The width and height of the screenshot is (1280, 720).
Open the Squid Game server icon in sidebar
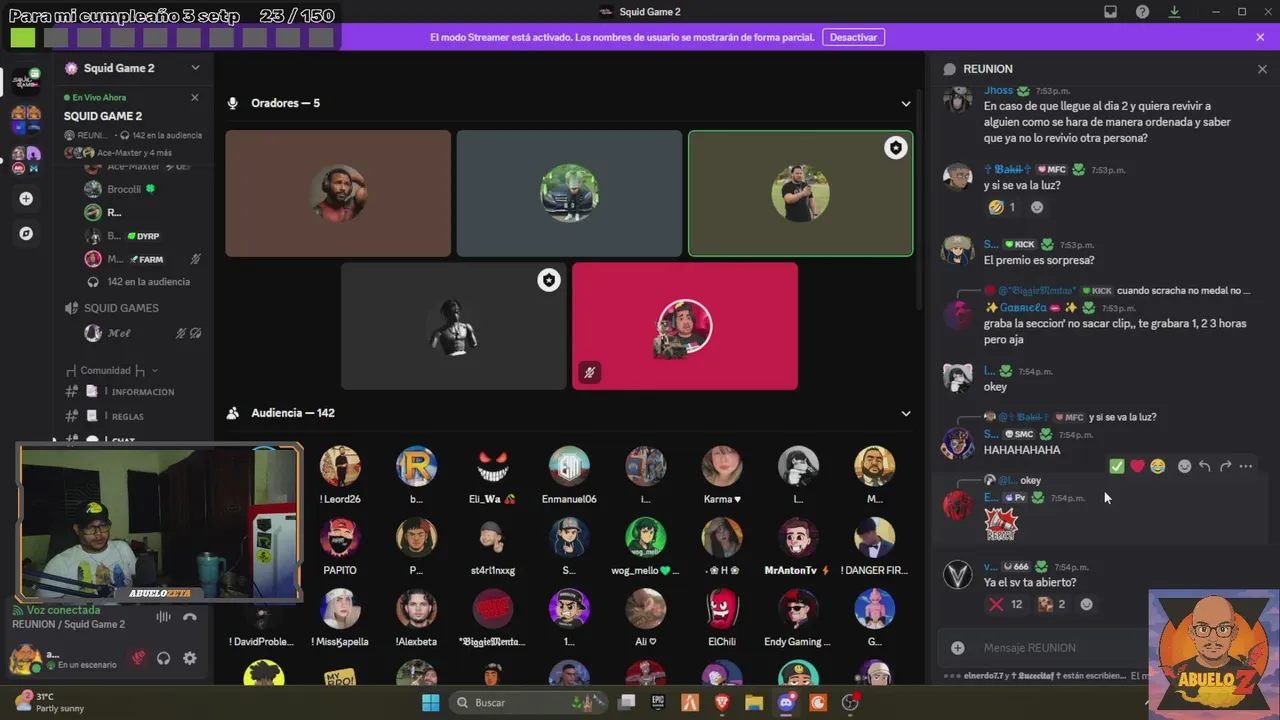26,81
